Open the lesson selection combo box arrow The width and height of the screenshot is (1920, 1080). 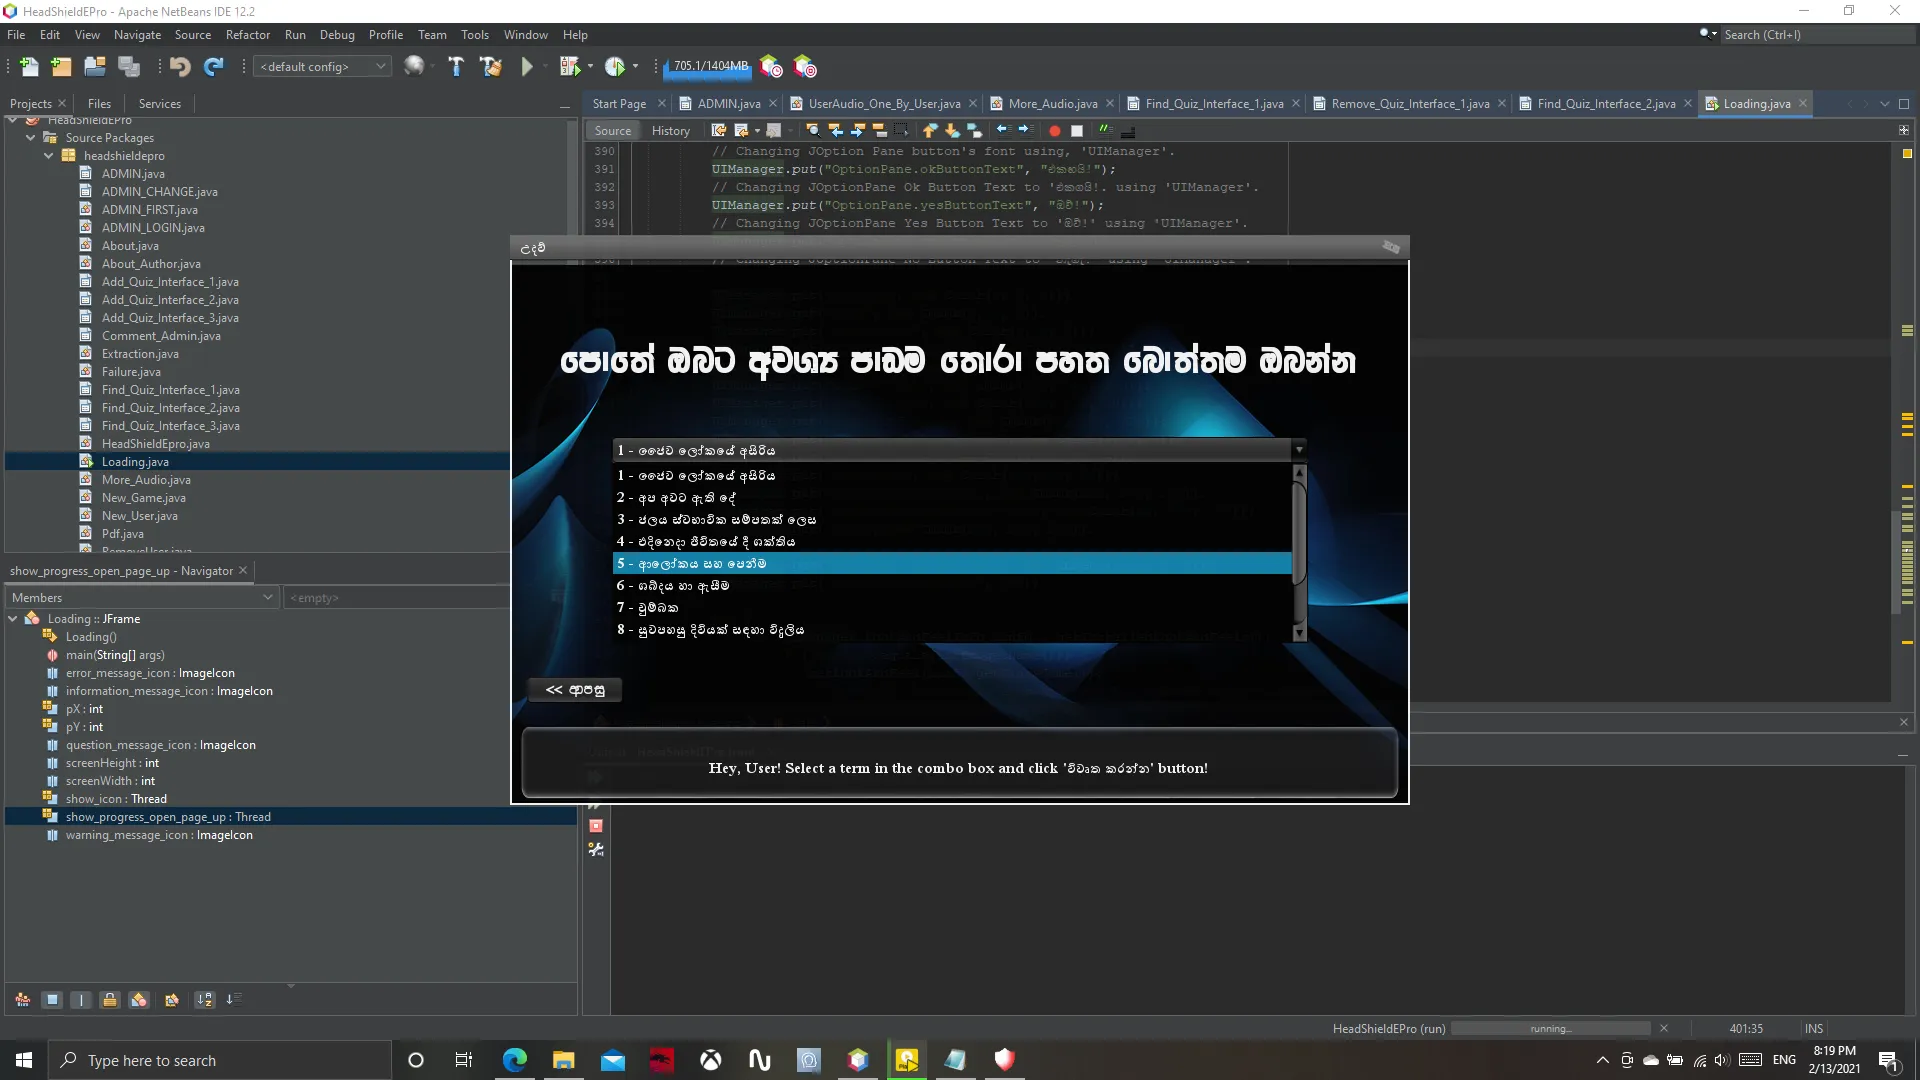coord(1298,450)
